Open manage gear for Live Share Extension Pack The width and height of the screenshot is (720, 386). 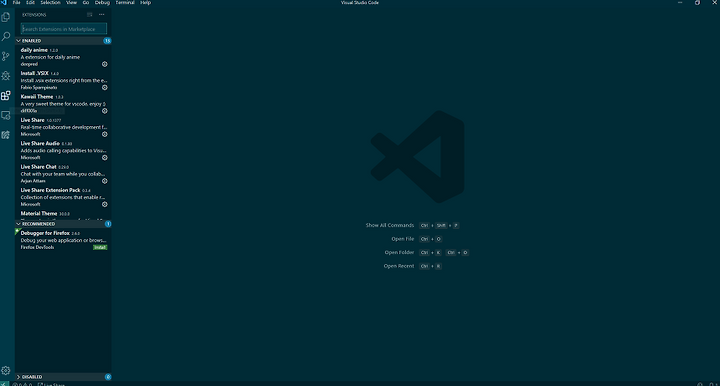click(x=105, y=204)
